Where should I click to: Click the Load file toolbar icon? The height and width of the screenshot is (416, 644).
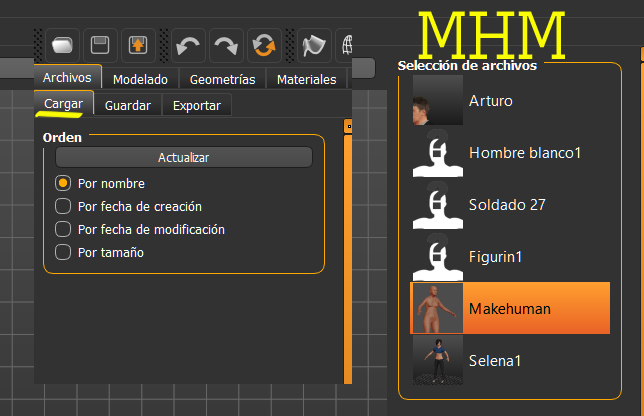click(x=62, y=45)
